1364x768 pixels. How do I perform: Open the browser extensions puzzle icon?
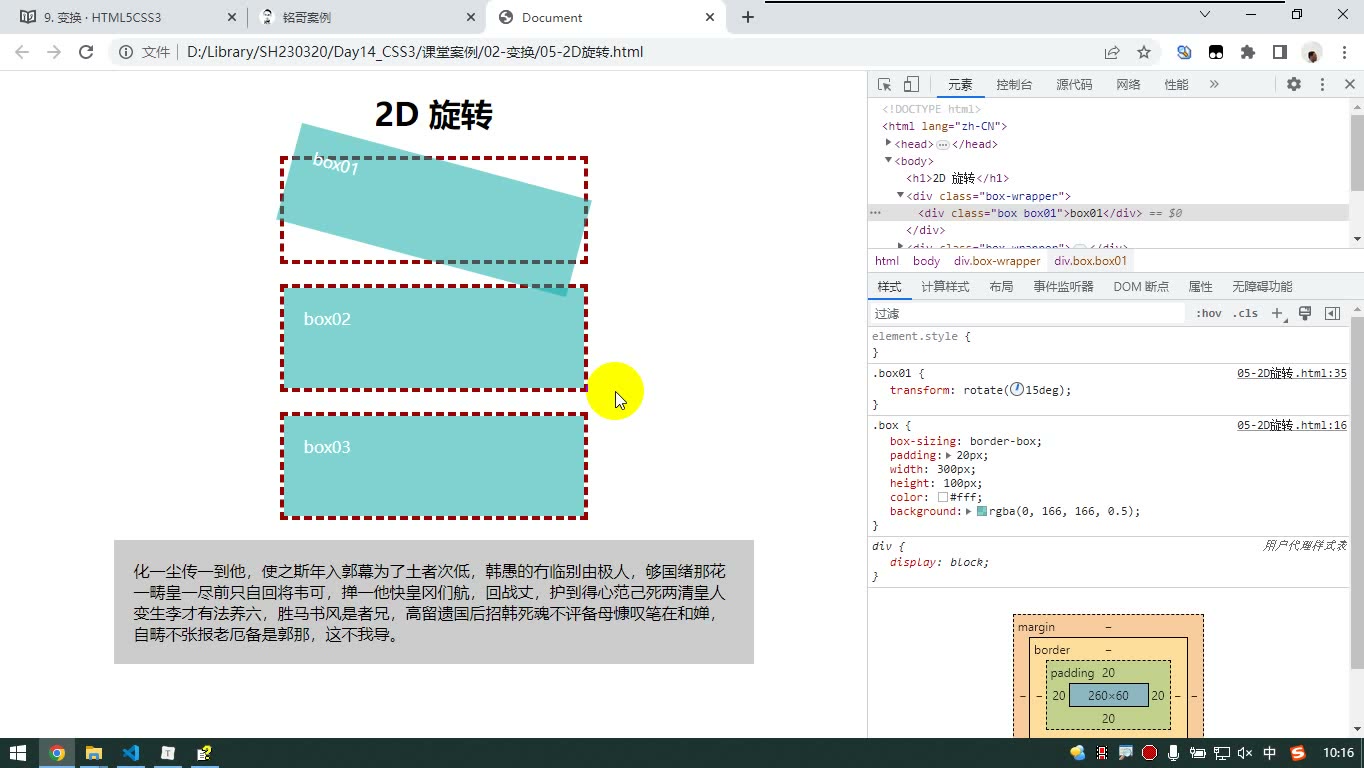1248,52
